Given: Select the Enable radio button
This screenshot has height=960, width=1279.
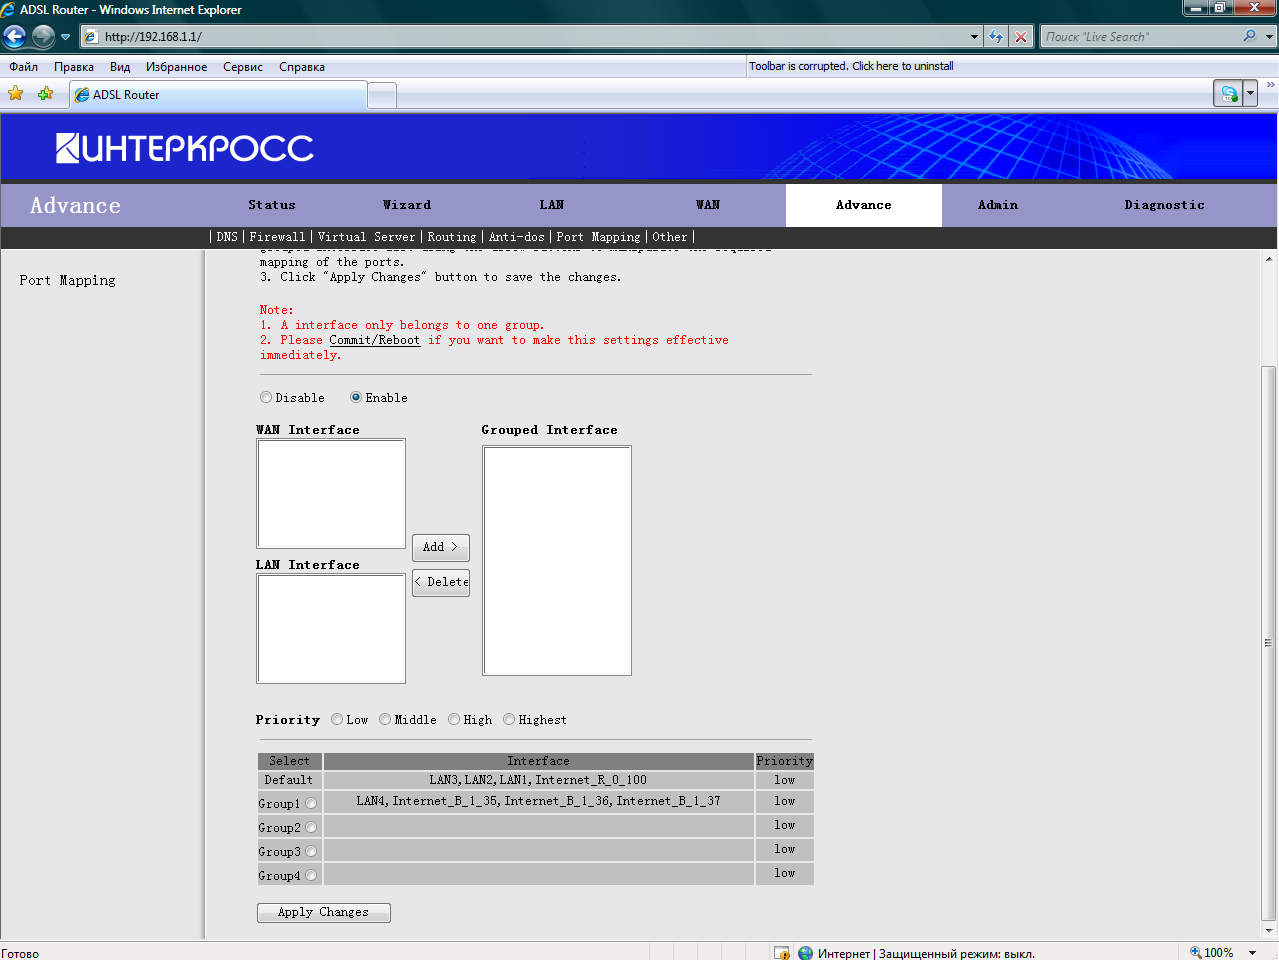Looking at the screenshot, I should click(356, 397).
